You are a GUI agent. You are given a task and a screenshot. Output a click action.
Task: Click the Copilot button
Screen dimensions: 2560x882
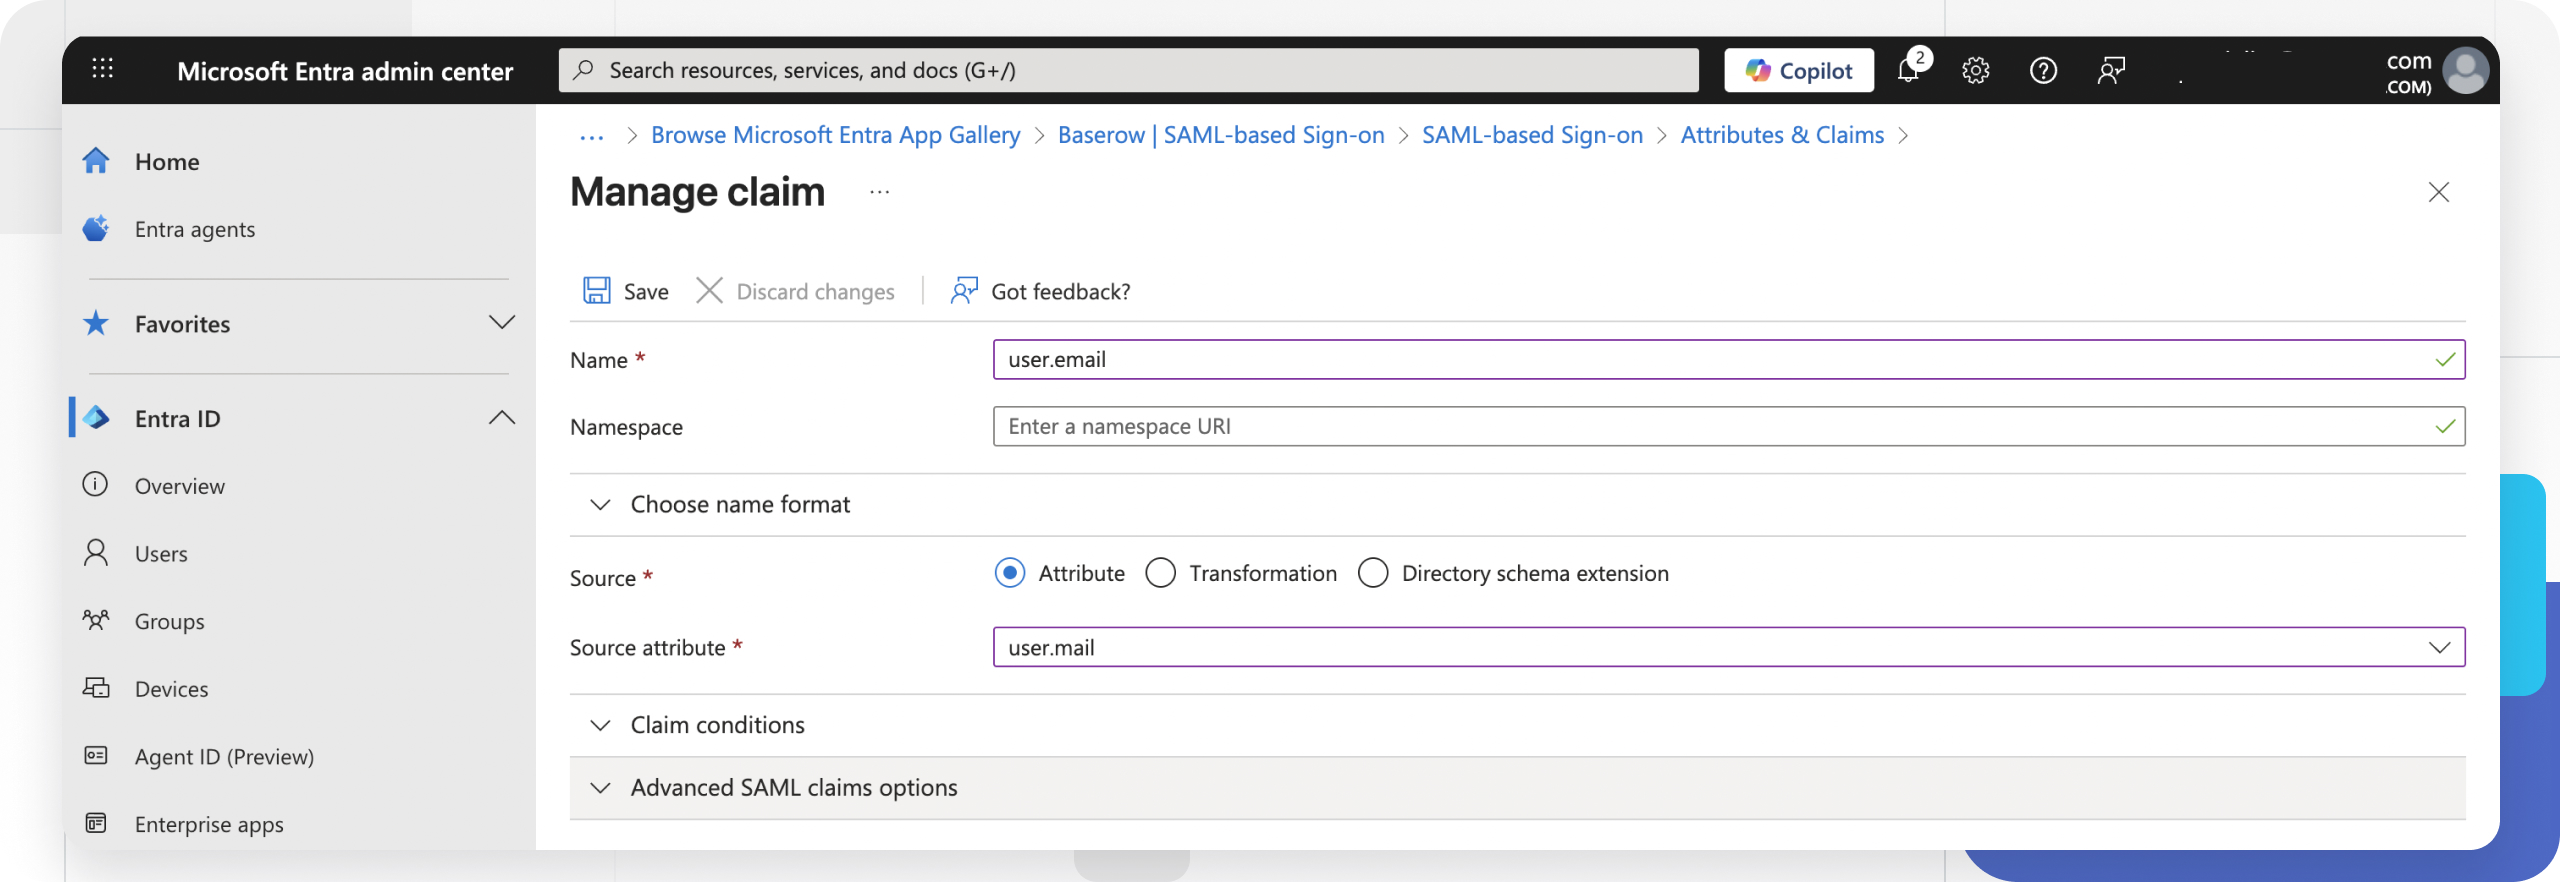[1799, 70]
